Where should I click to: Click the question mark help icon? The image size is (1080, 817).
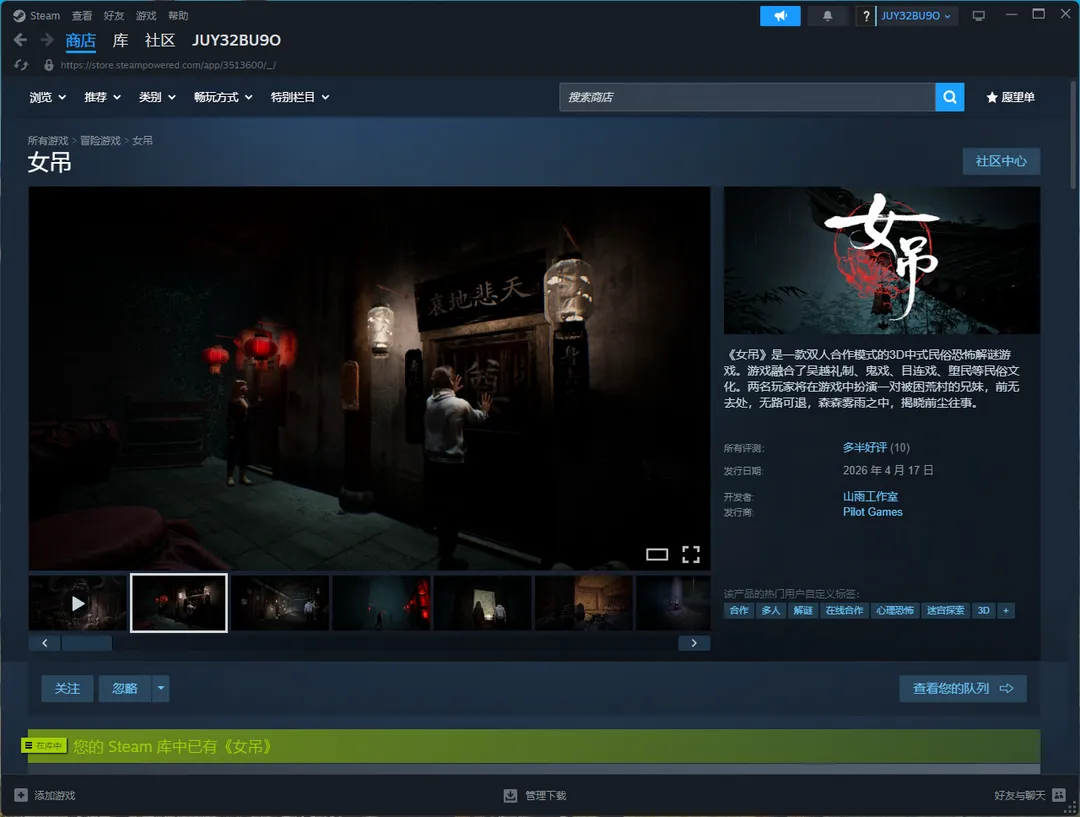point(866,15)
